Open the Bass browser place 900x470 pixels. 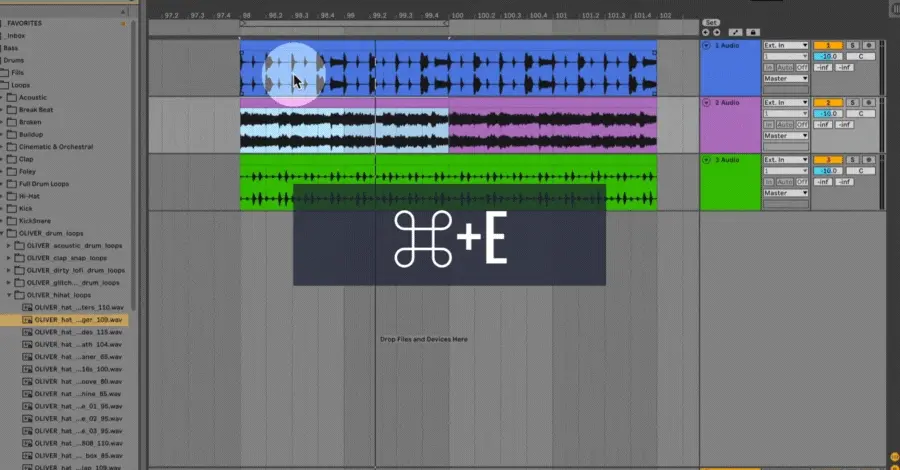10,48
